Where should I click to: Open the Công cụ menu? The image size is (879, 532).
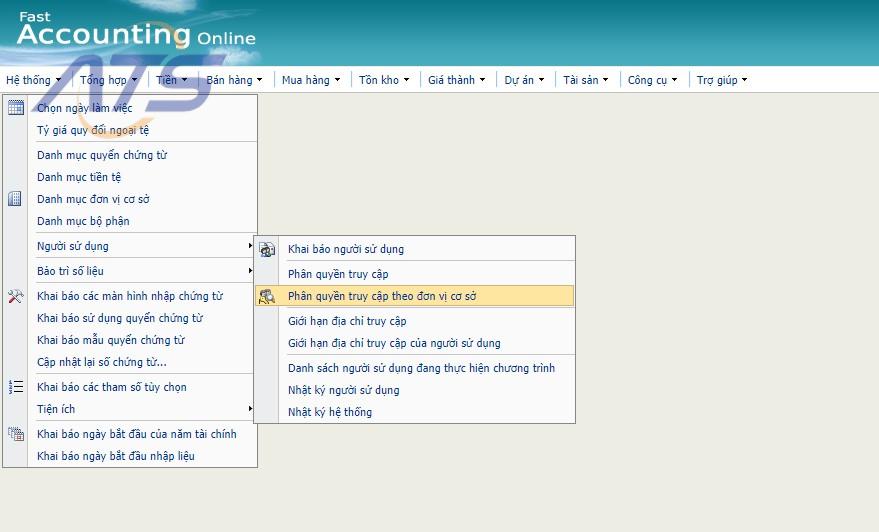(652, 80)
